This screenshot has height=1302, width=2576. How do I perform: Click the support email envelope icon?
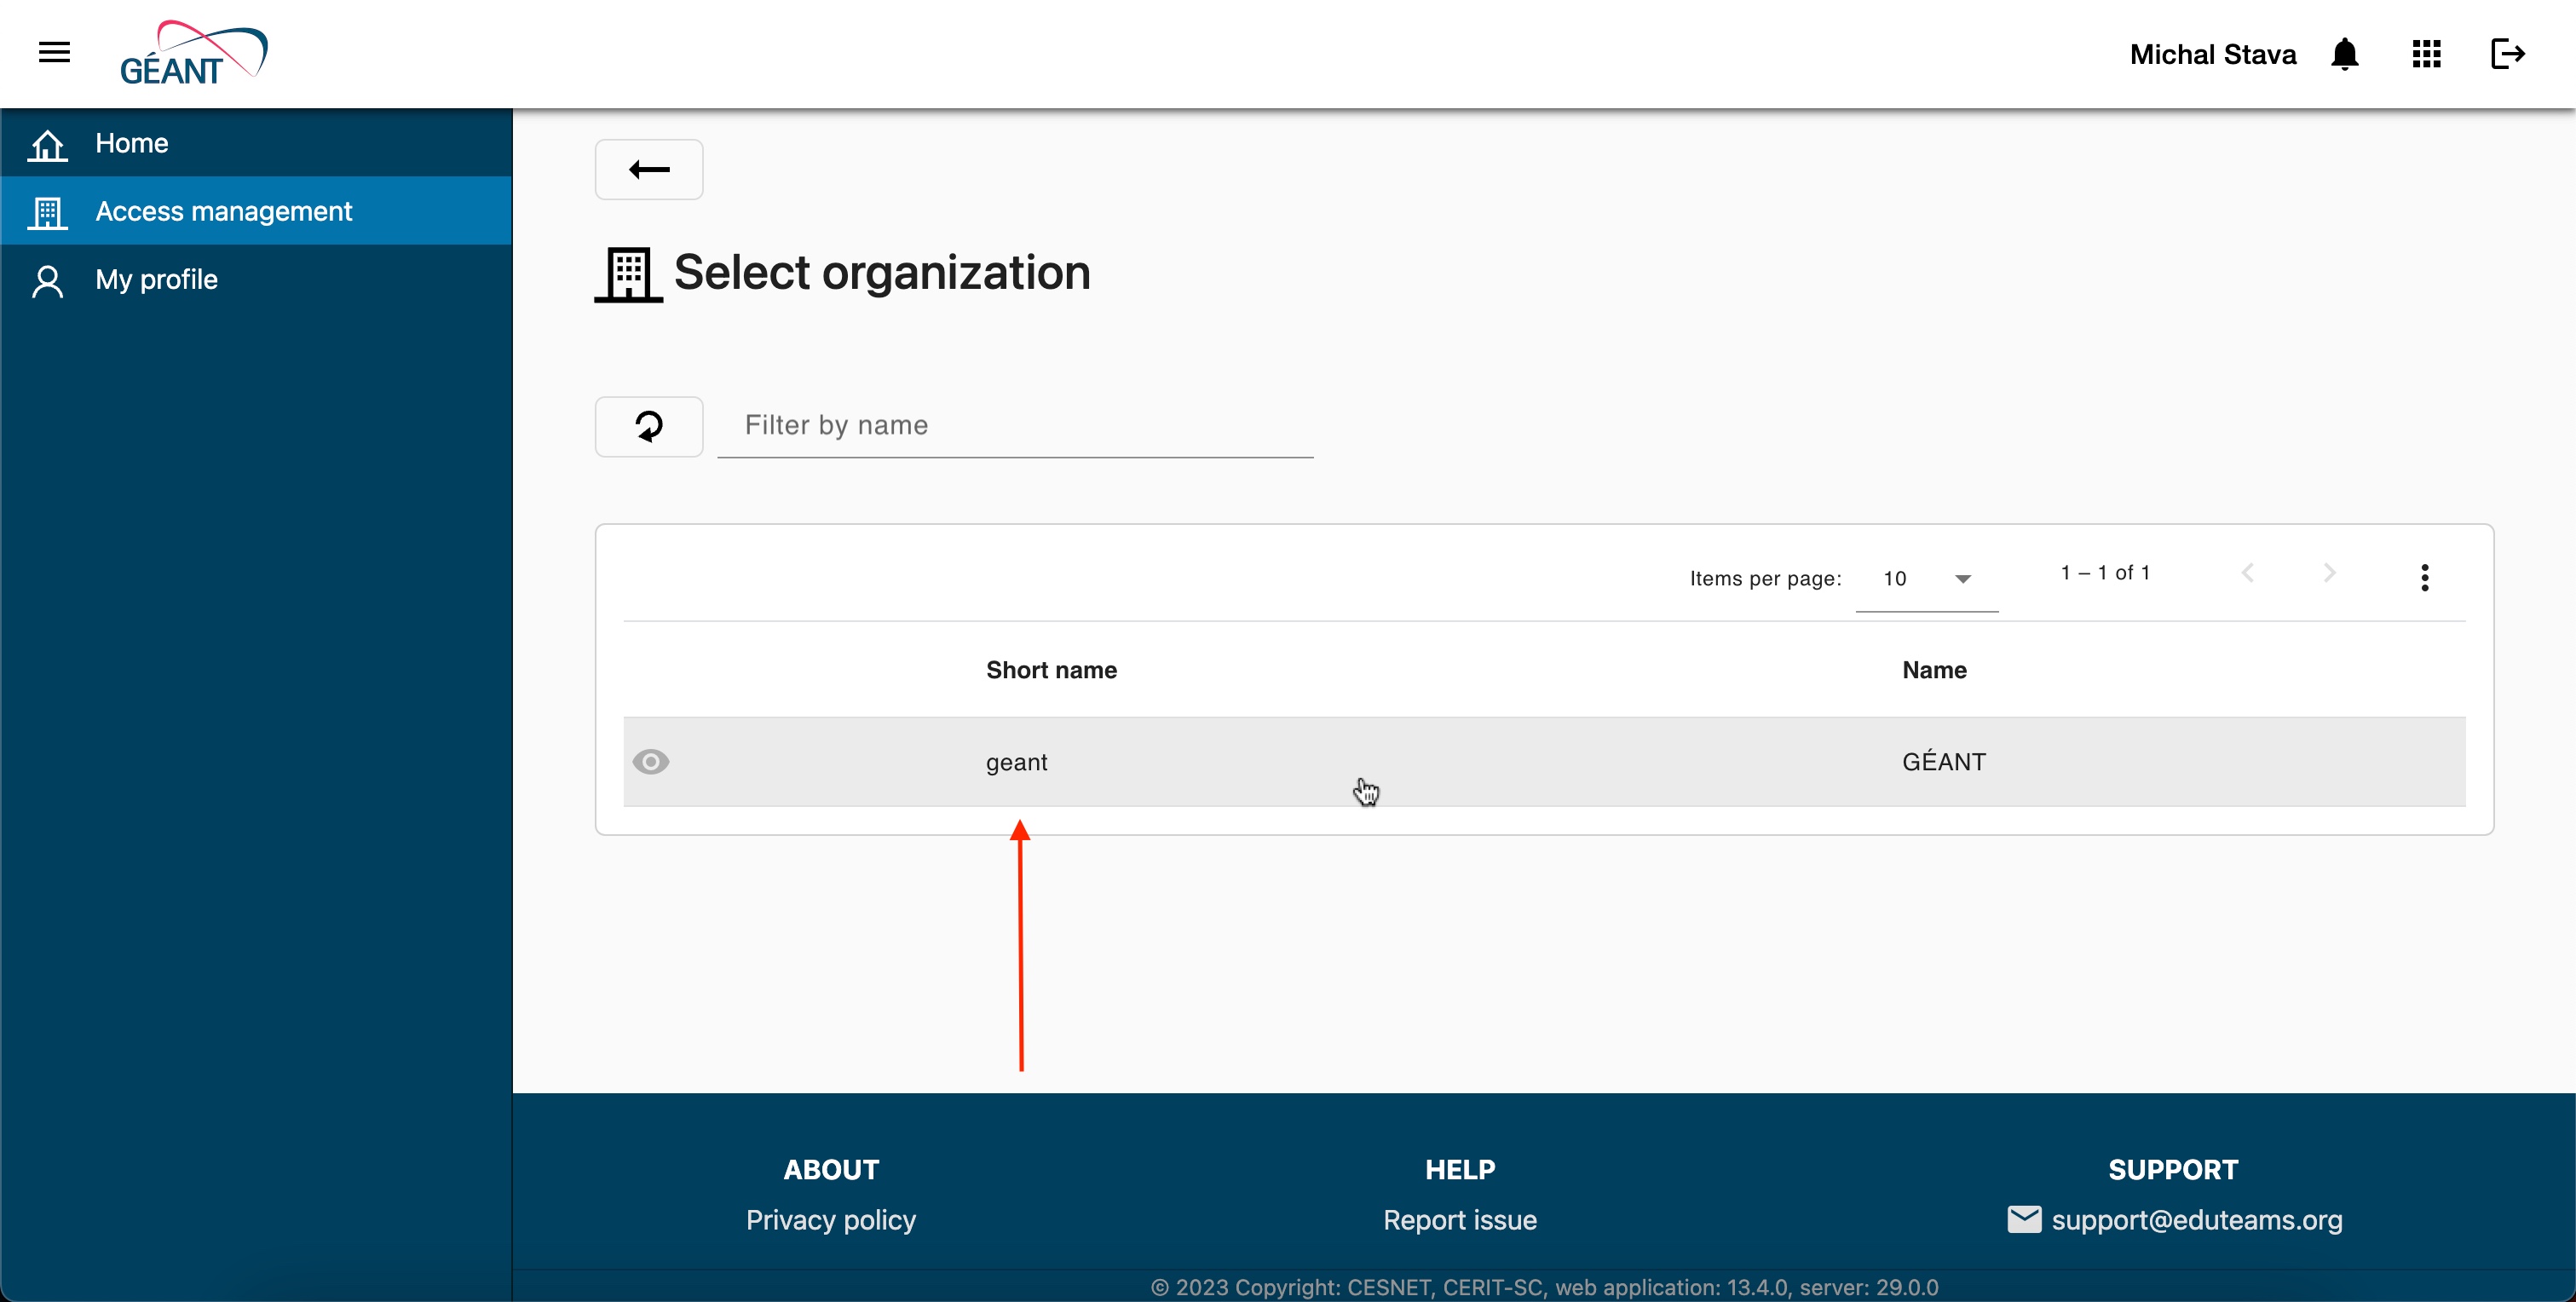tap(2024, 1219)
